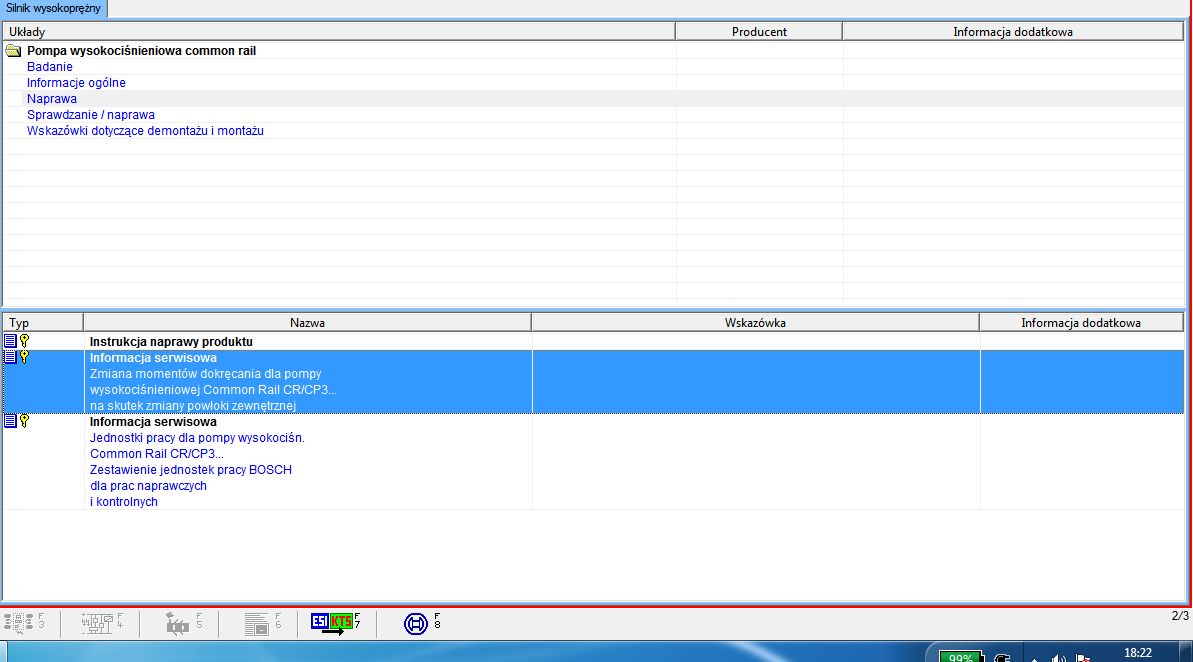Click key icon beside Jednostki pracy service info
This screenshot has width=1193, height=662.
coord(24,421)
